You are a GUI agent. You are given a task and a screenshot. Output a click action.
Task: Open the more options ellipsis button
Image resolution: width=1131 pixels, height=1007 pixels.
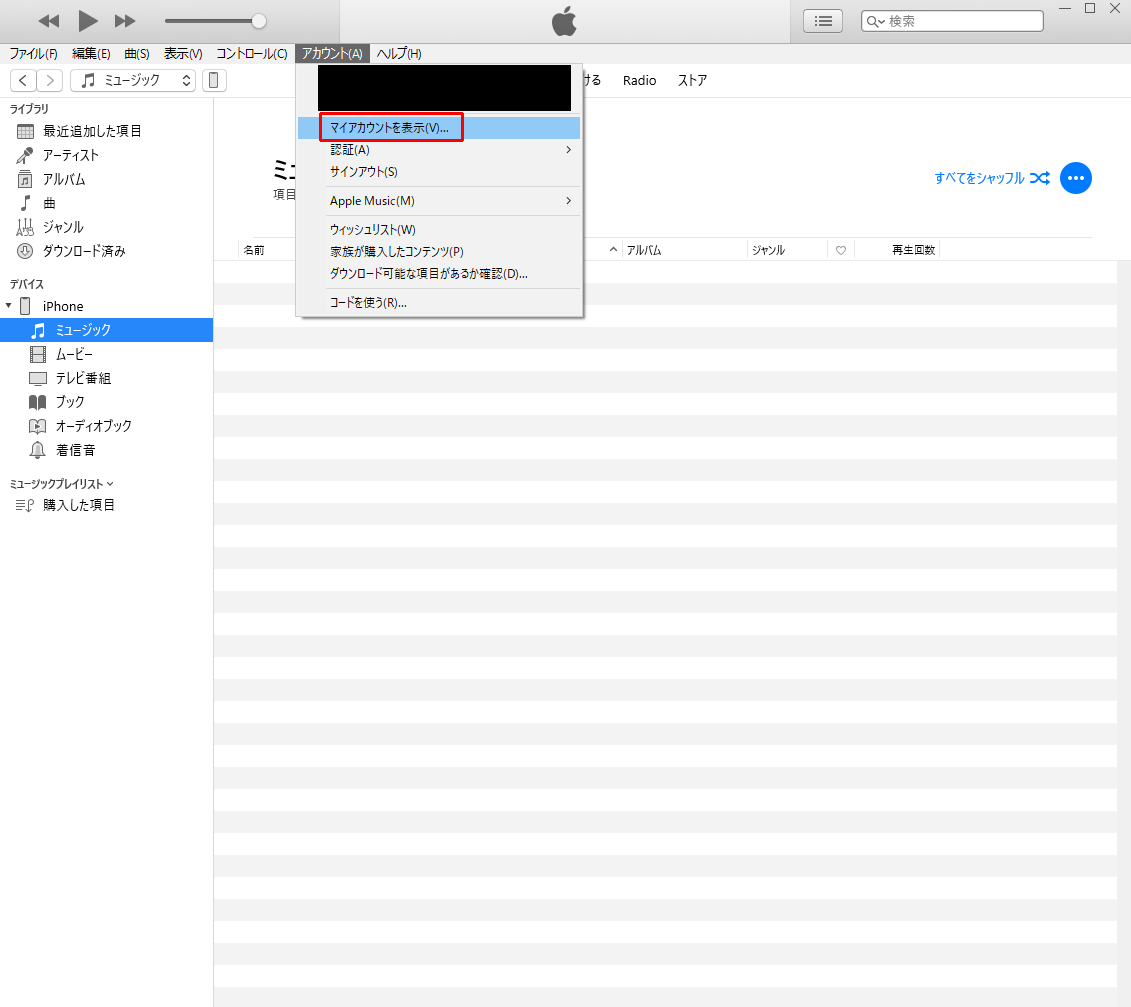click(1076, 178)
